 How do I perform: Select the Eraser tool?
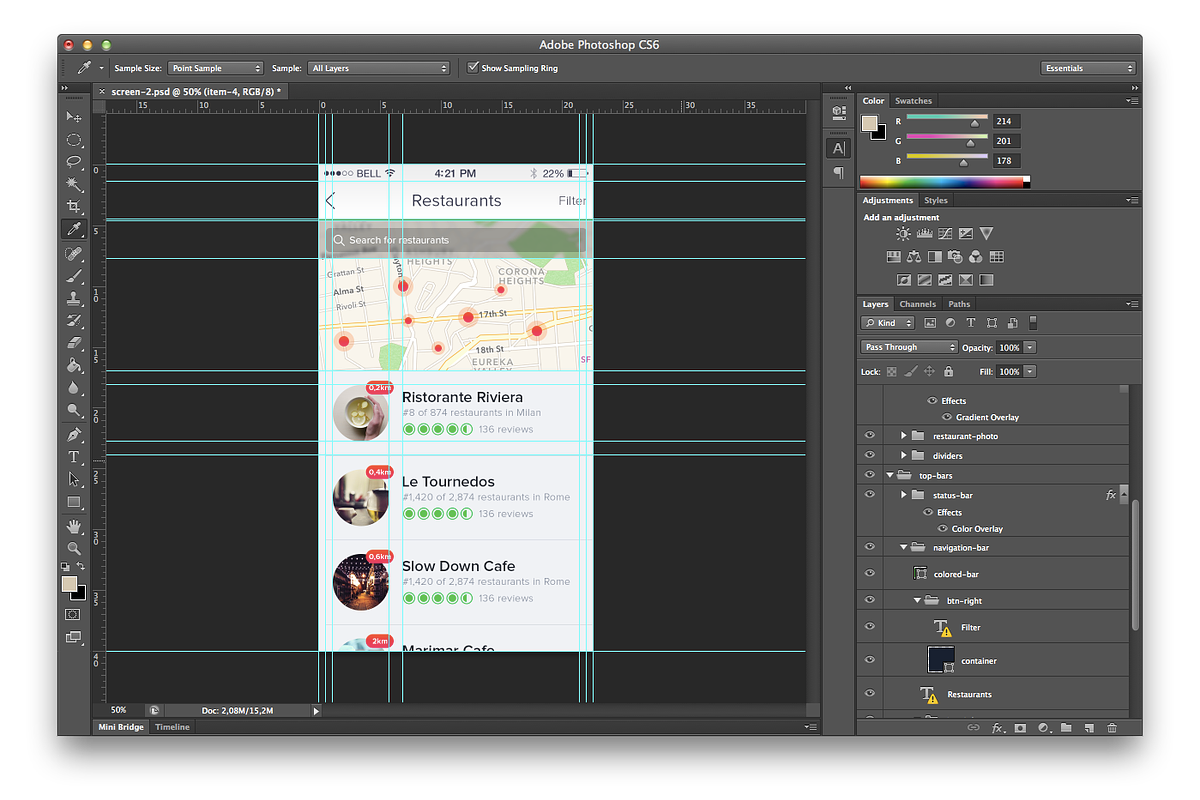[73, 343]
